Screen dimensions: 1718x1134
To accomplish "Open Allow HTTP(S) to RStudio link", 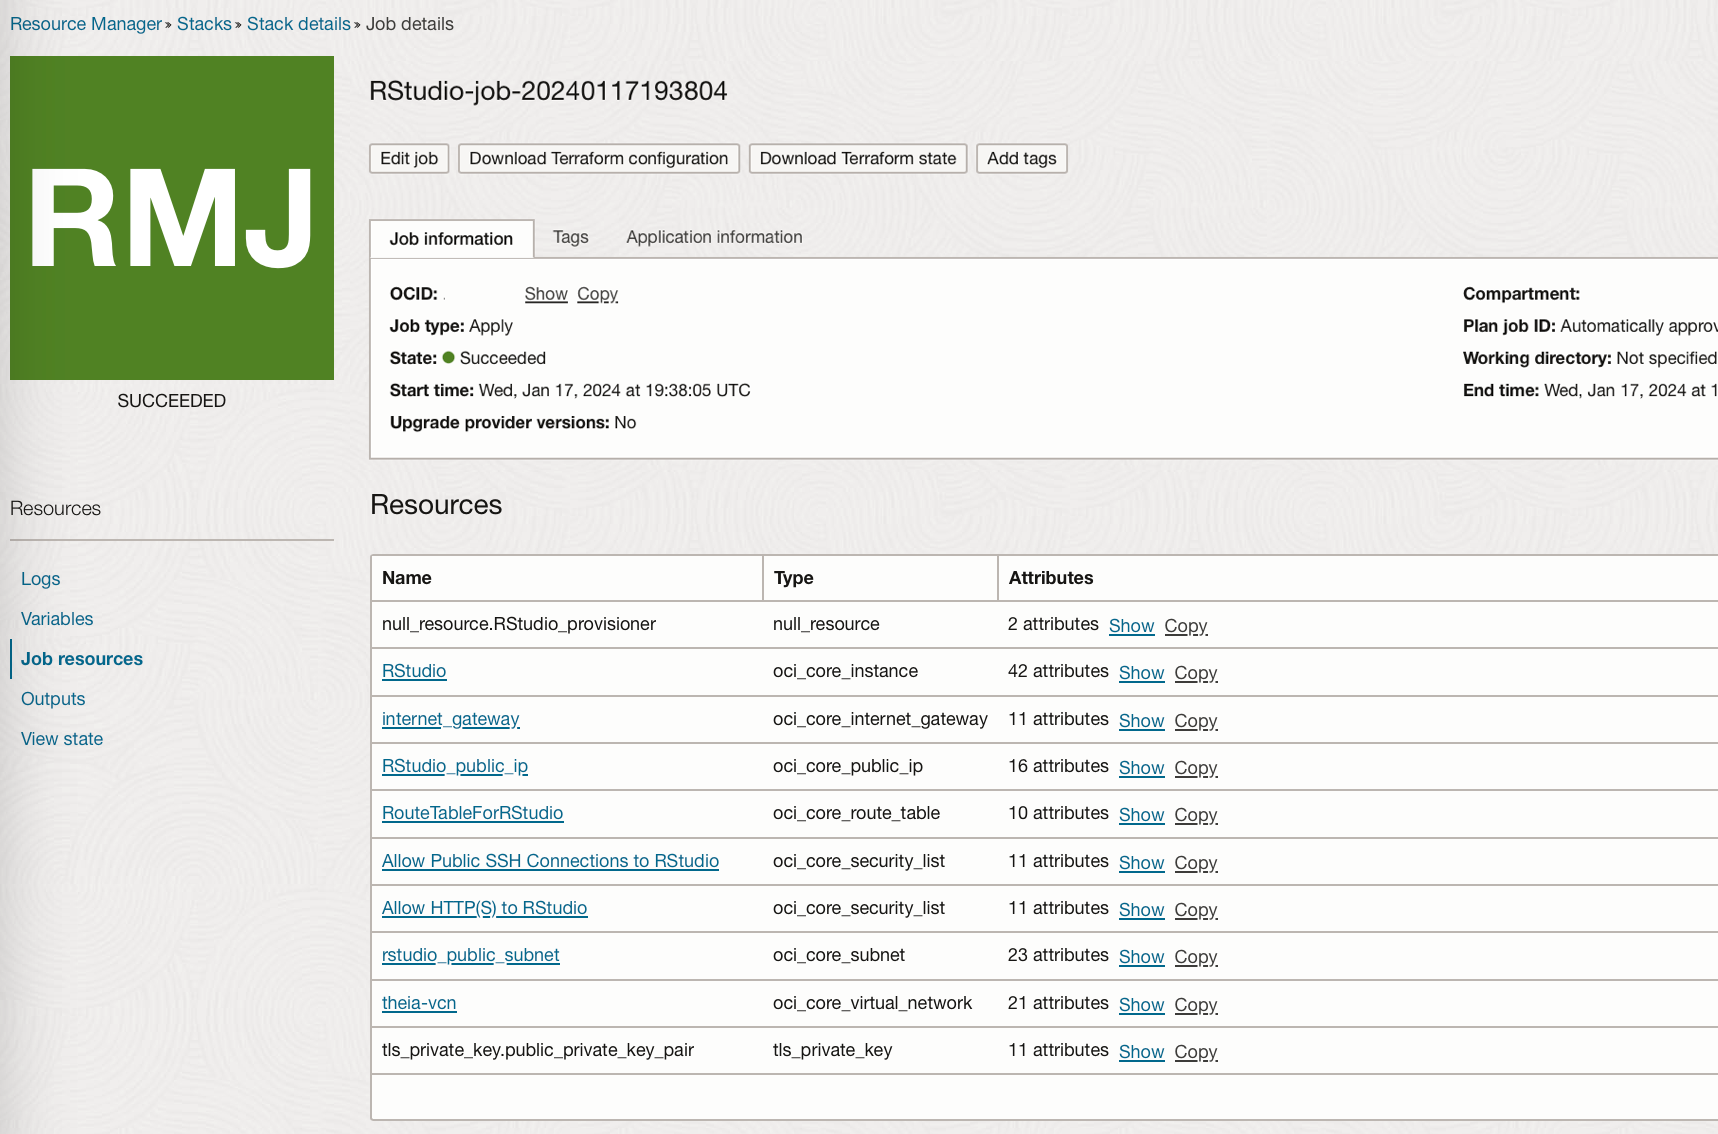I will 485,908.
